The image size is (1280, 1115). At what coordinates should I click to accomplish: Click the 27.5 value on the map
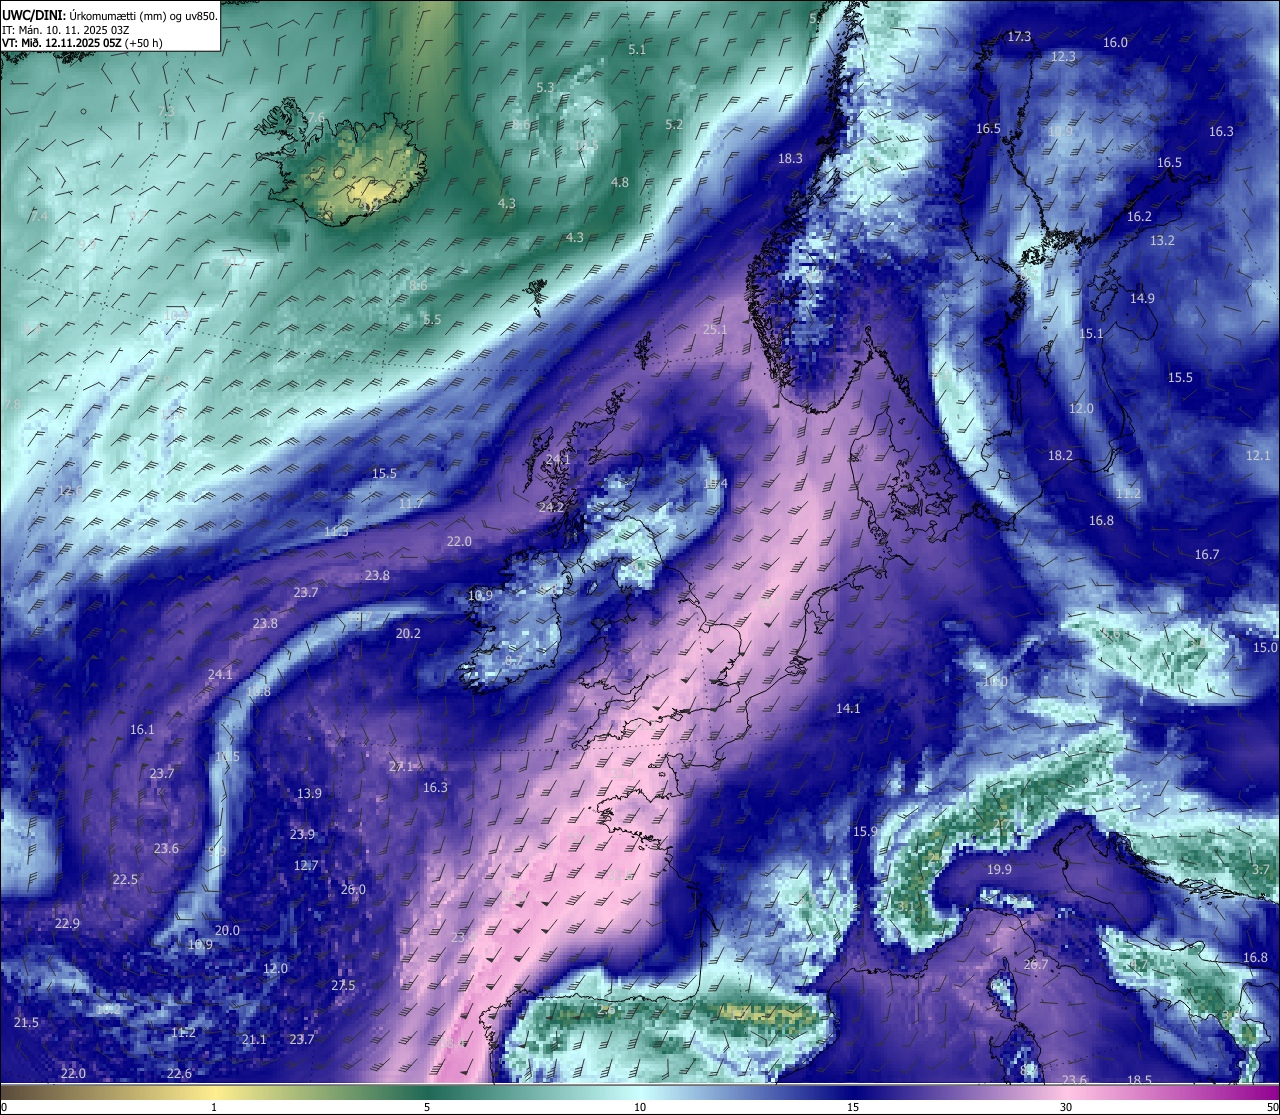[x=343, y=986]
